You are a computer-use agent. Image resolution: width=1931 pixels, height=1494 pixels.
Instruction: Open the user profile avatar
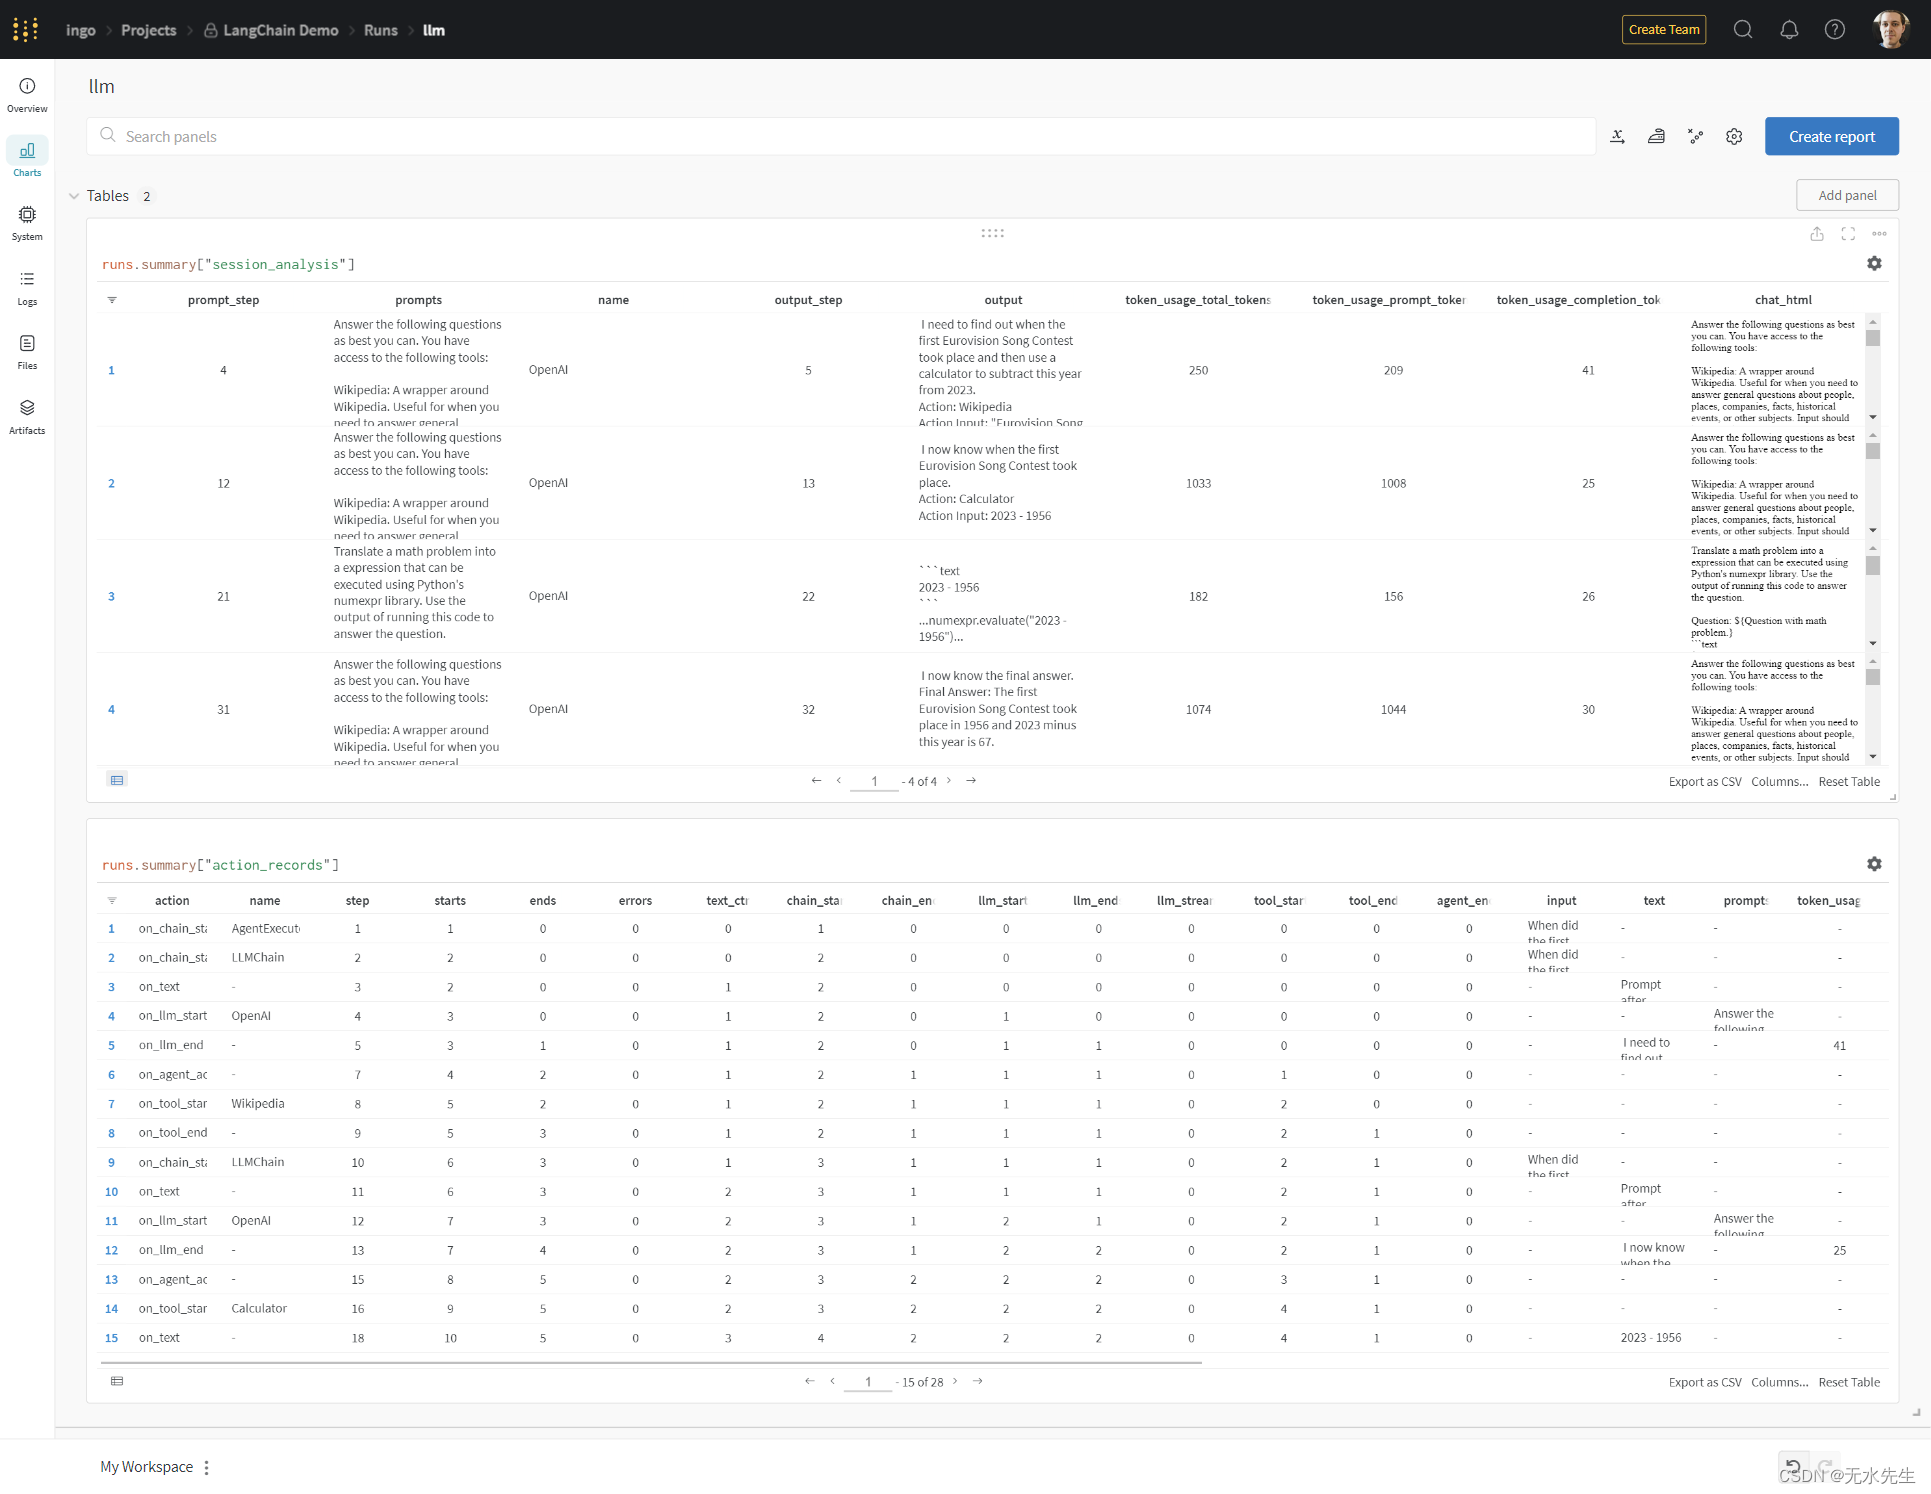click(1890, 29)
